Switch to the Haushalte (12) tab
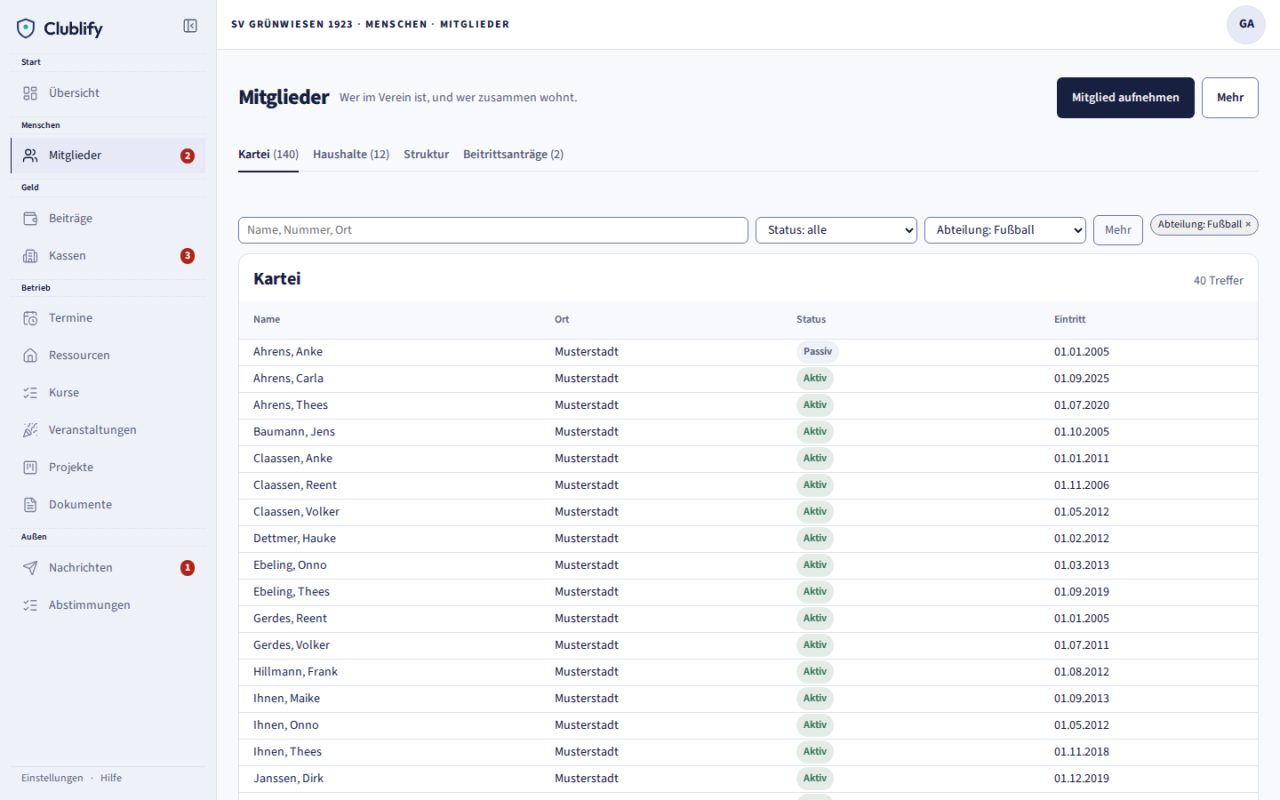Screen dimensions: 1280x800 pyautogui.click(x=351, y=155)
